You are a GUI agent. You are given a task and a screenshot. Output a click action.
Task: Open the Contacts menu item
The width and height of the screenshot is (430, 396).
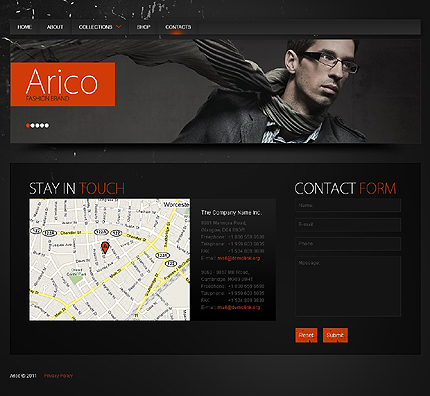click(178, 27)
